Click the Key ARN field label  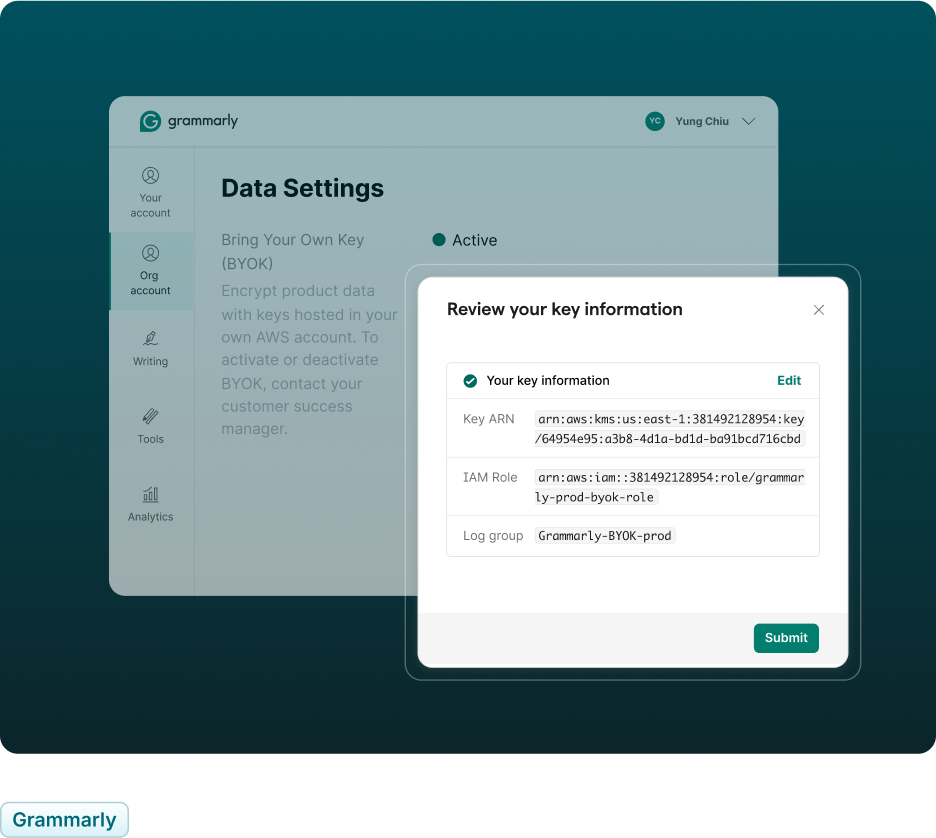(488, 419)
